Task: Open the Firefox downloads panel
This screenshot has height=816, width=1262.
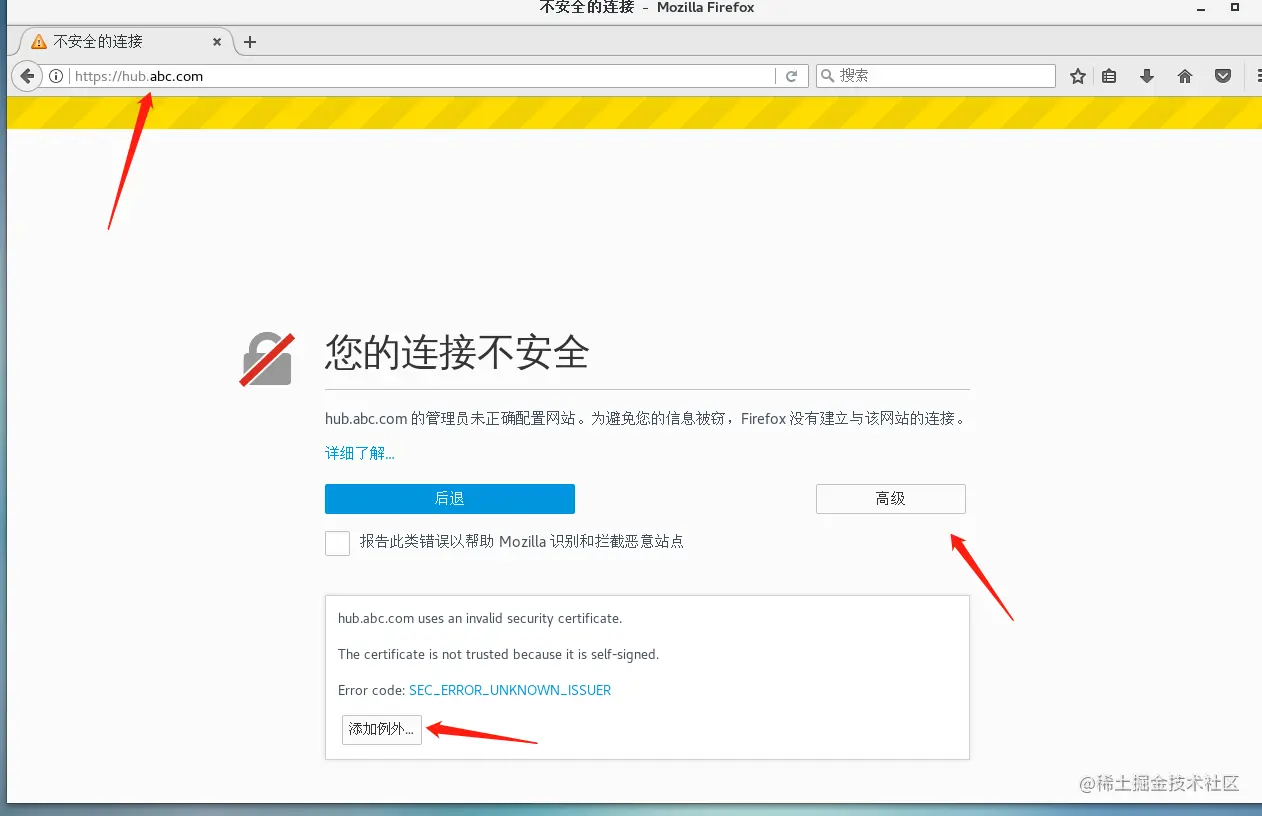Action: pyautogui.click(x=1146, y=75)
